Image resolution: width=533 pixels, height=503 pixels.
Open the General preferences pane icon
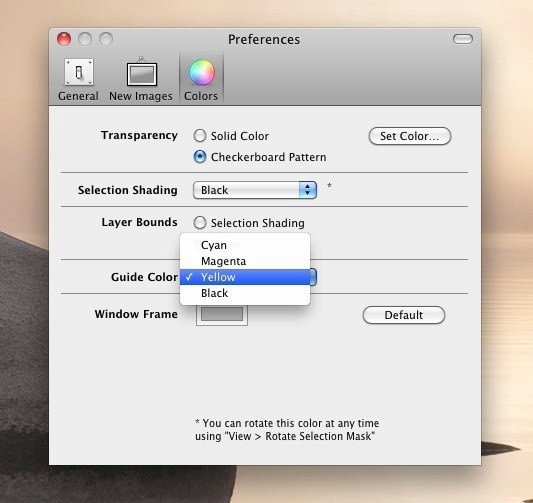[x=79, y=72]
